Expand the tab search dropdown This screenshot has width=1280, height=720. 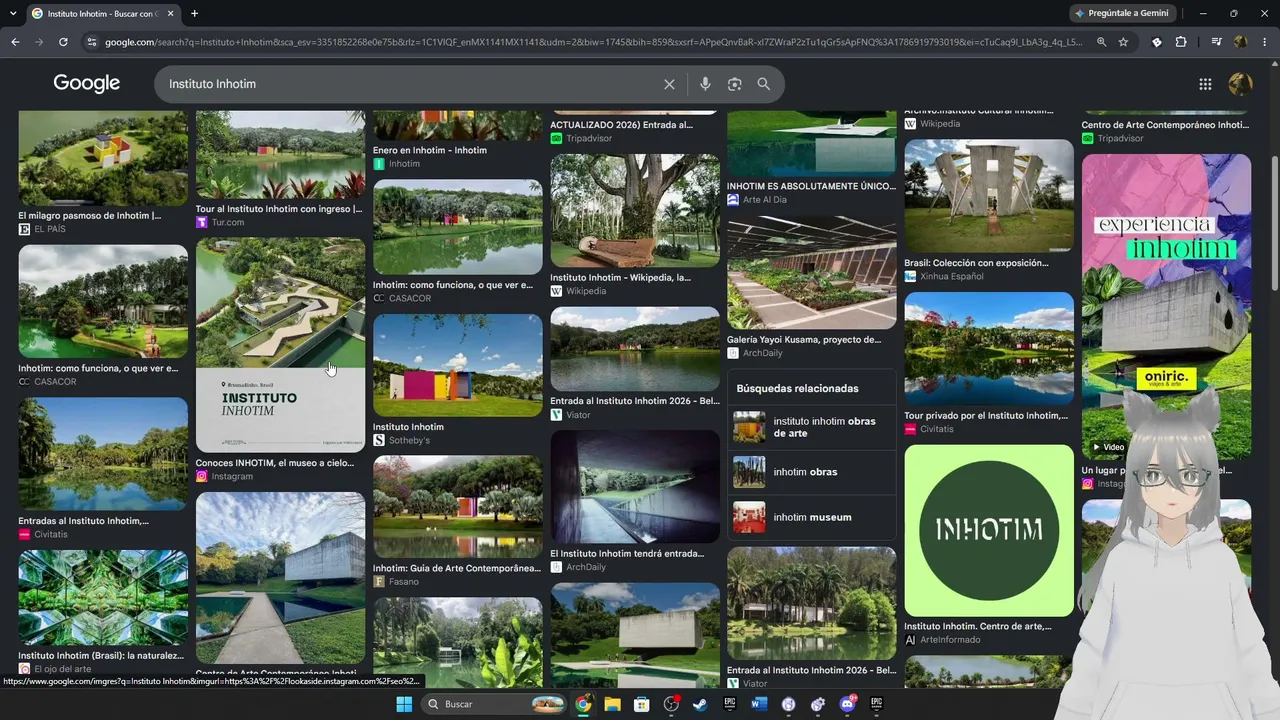click(12, 13)
